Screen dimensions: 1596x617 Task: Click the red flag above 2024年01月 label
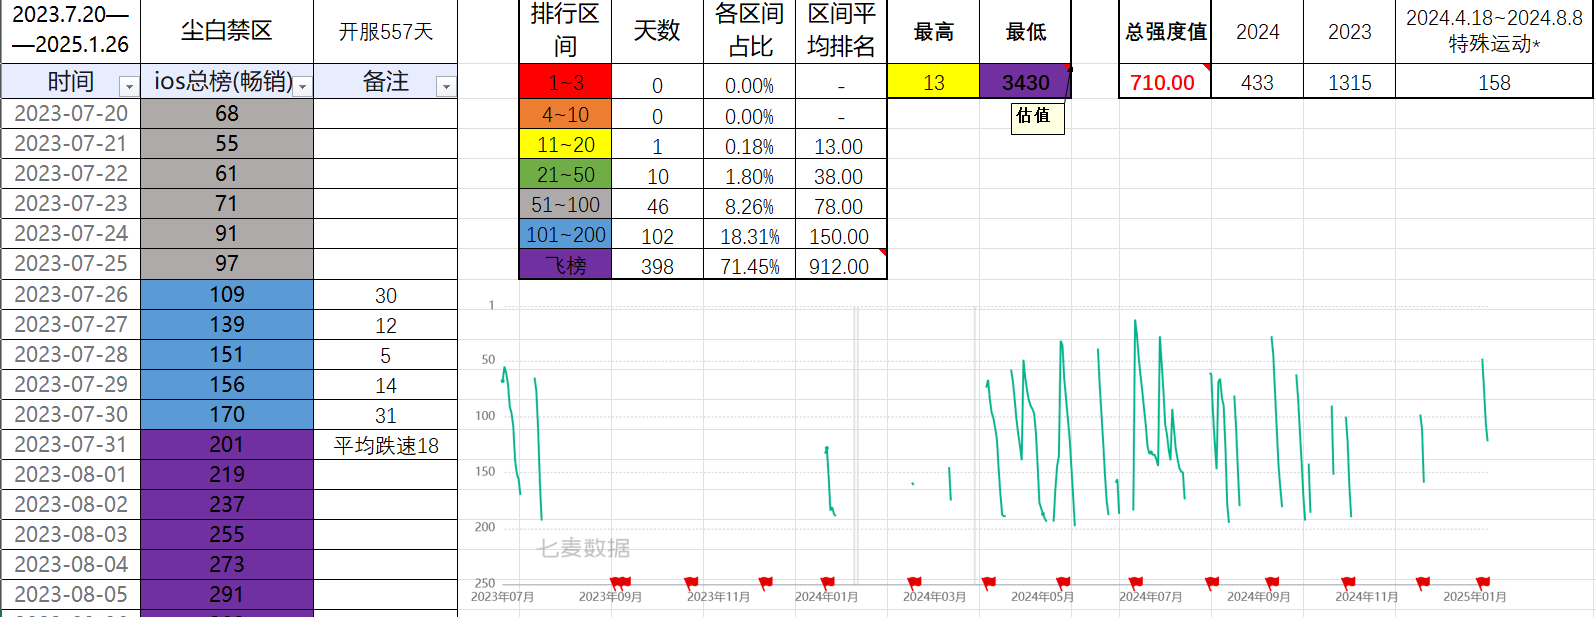(827, 582)
